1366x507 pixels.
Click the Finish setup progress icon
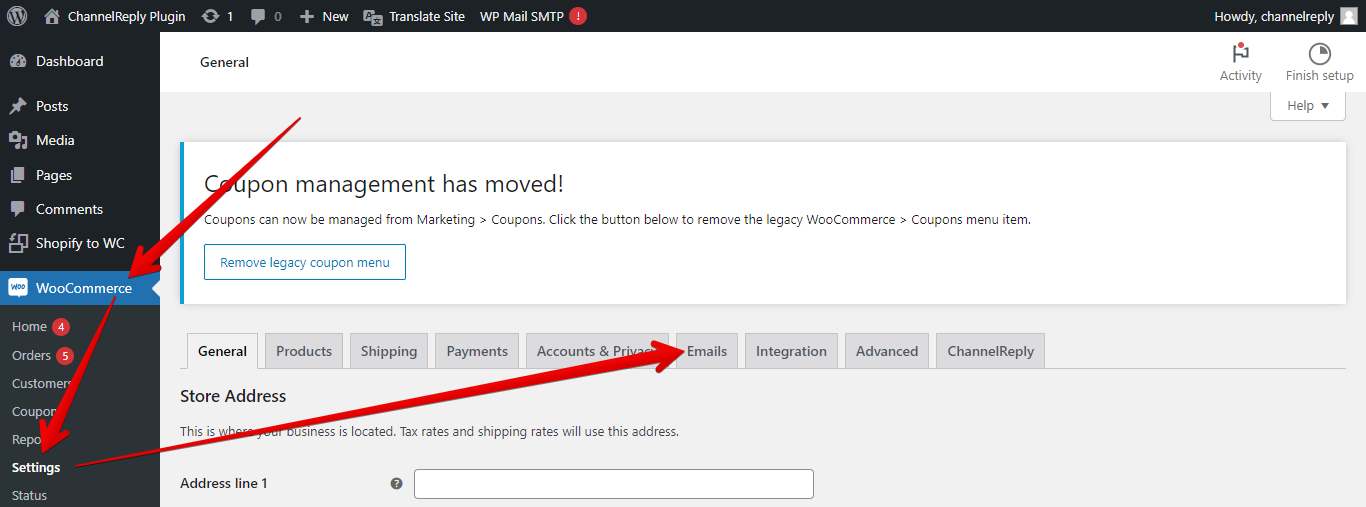coord(1320,53)
